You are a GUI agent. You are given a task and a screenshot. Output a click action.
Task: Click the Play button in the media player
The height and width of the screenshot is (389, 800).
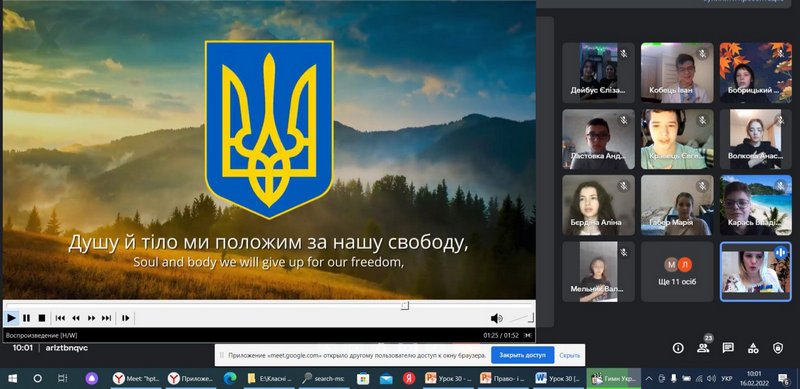pyautogui.click(x=11, y=318)
